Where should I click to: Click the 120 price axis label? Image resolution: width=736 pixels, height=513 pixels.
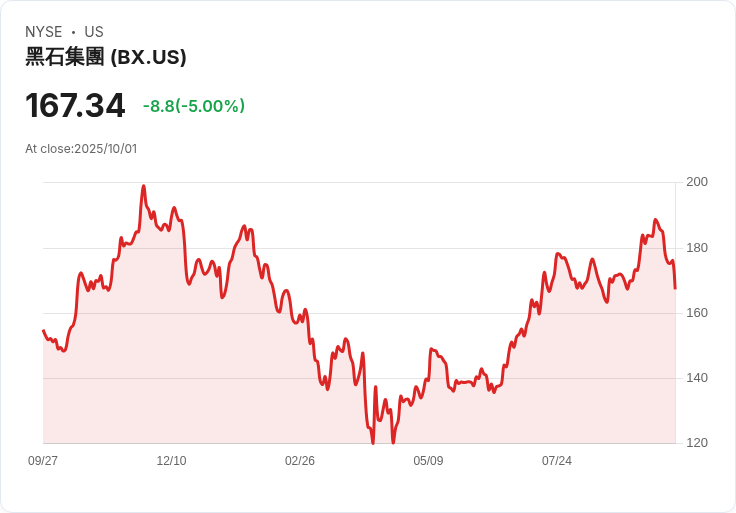pos(697,443)
